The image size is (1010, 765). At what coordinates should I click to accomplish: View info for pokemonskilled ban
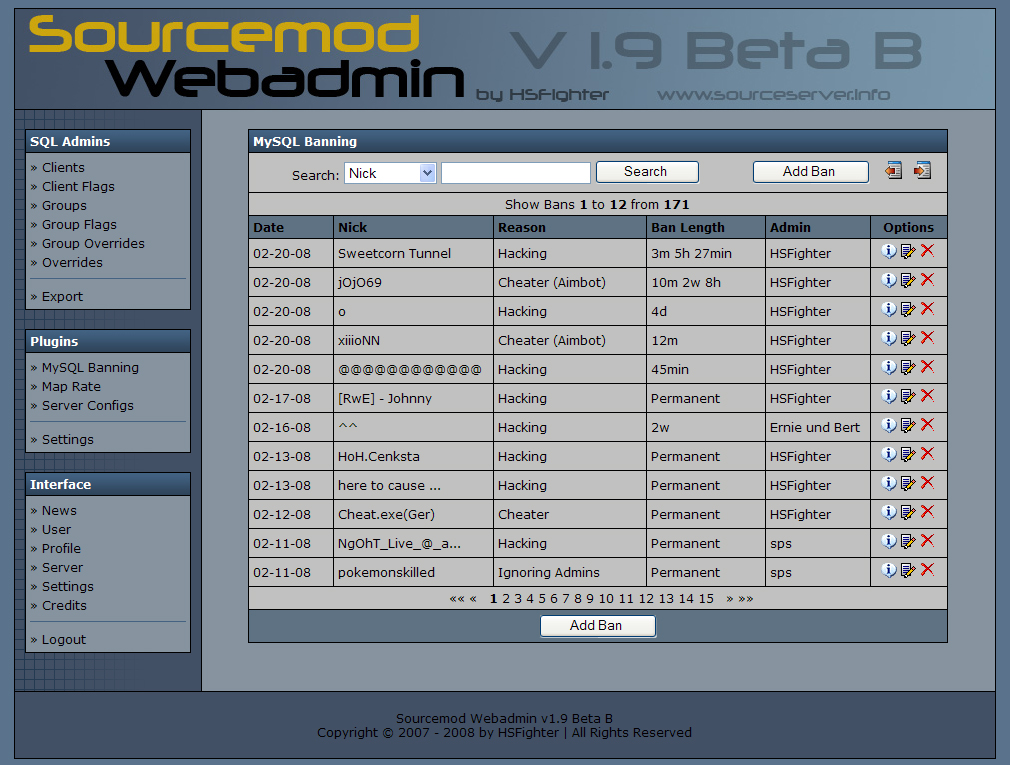click(x=889, y=570)
